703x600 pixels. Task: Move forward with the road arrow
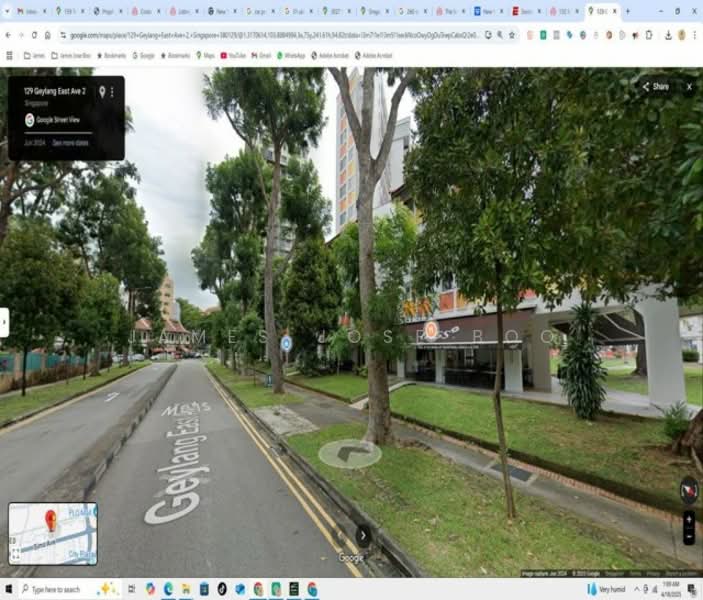pos(350,453)
